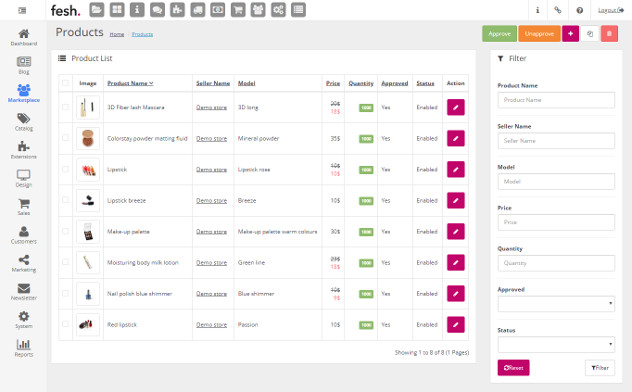
Task: Add a new product with plus button
Action: 570,34
